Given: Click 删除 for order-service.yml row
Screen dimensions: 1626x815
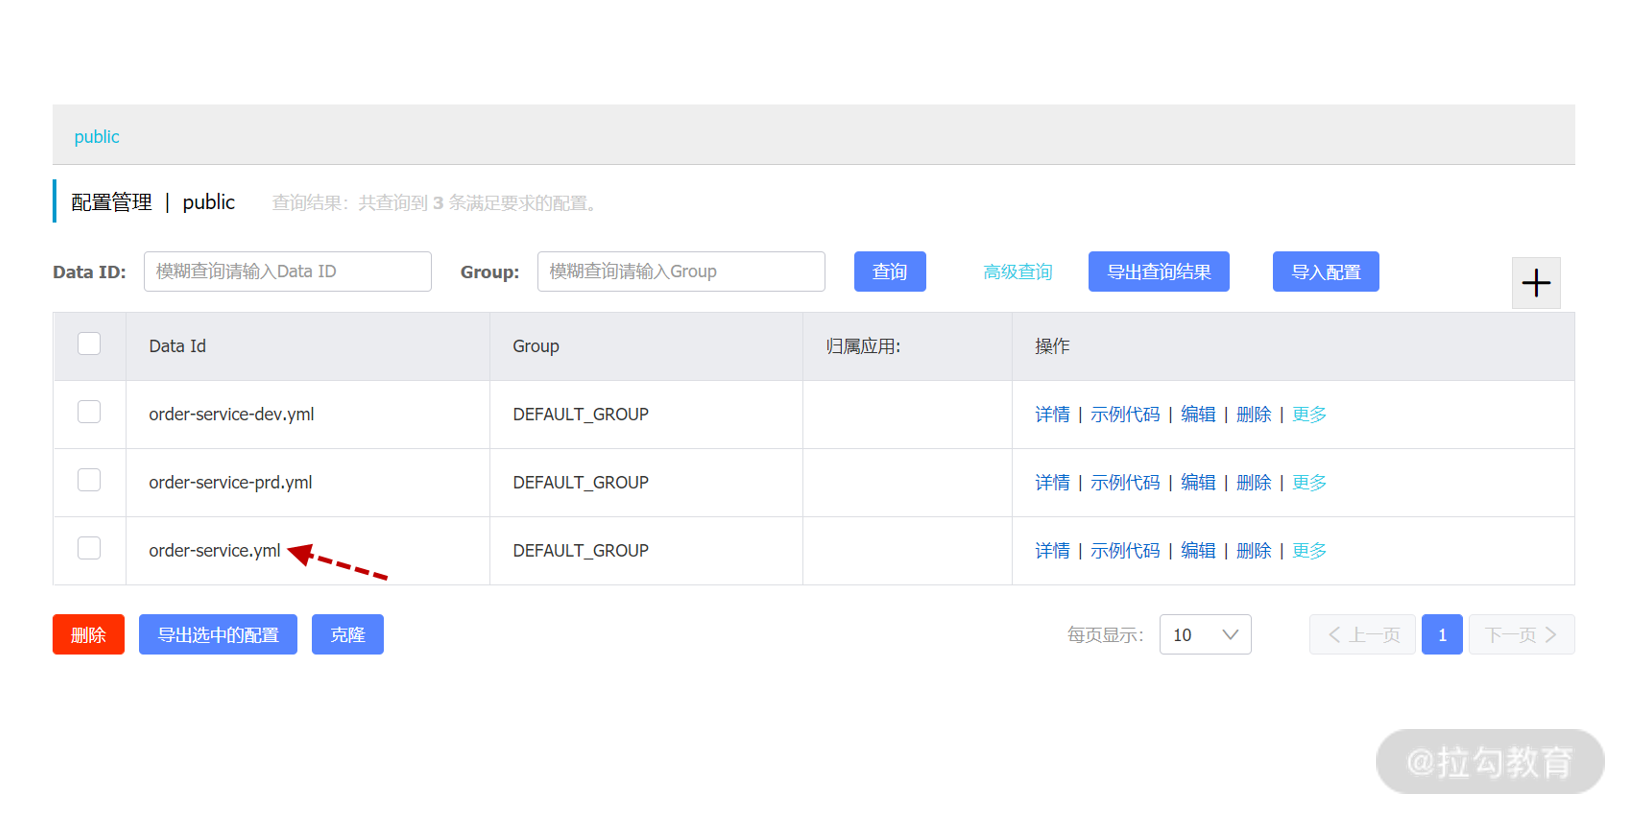Looking at the screenshot, I should click(1254, 550).
